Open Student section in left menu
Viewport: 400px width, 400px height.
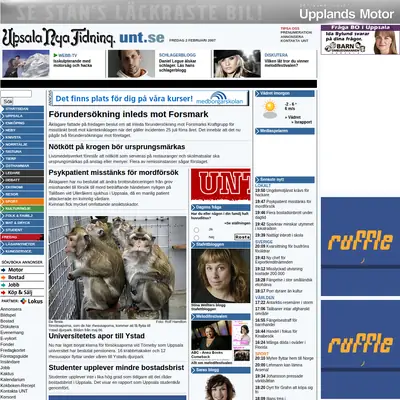pos(22,230)
